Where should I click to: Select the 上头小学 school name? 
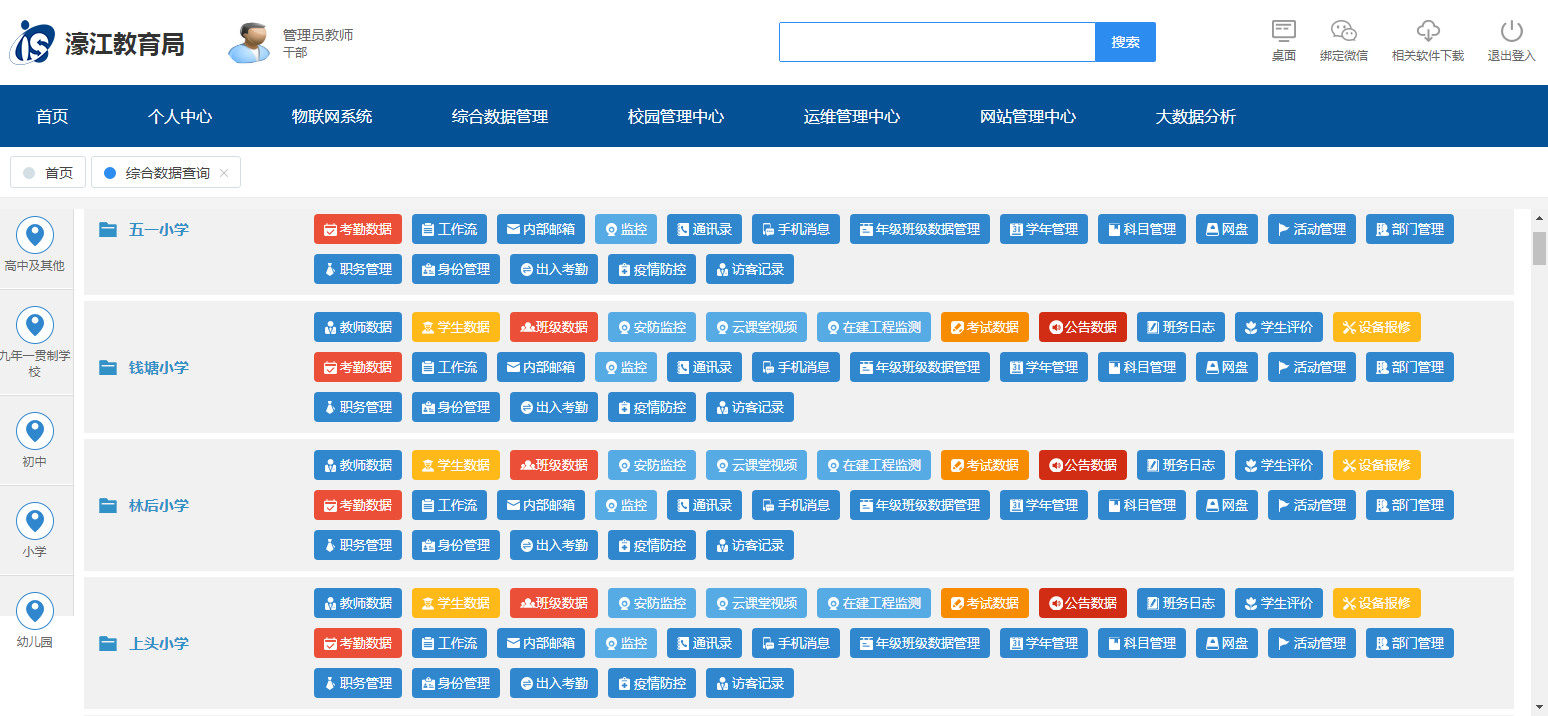159,643
